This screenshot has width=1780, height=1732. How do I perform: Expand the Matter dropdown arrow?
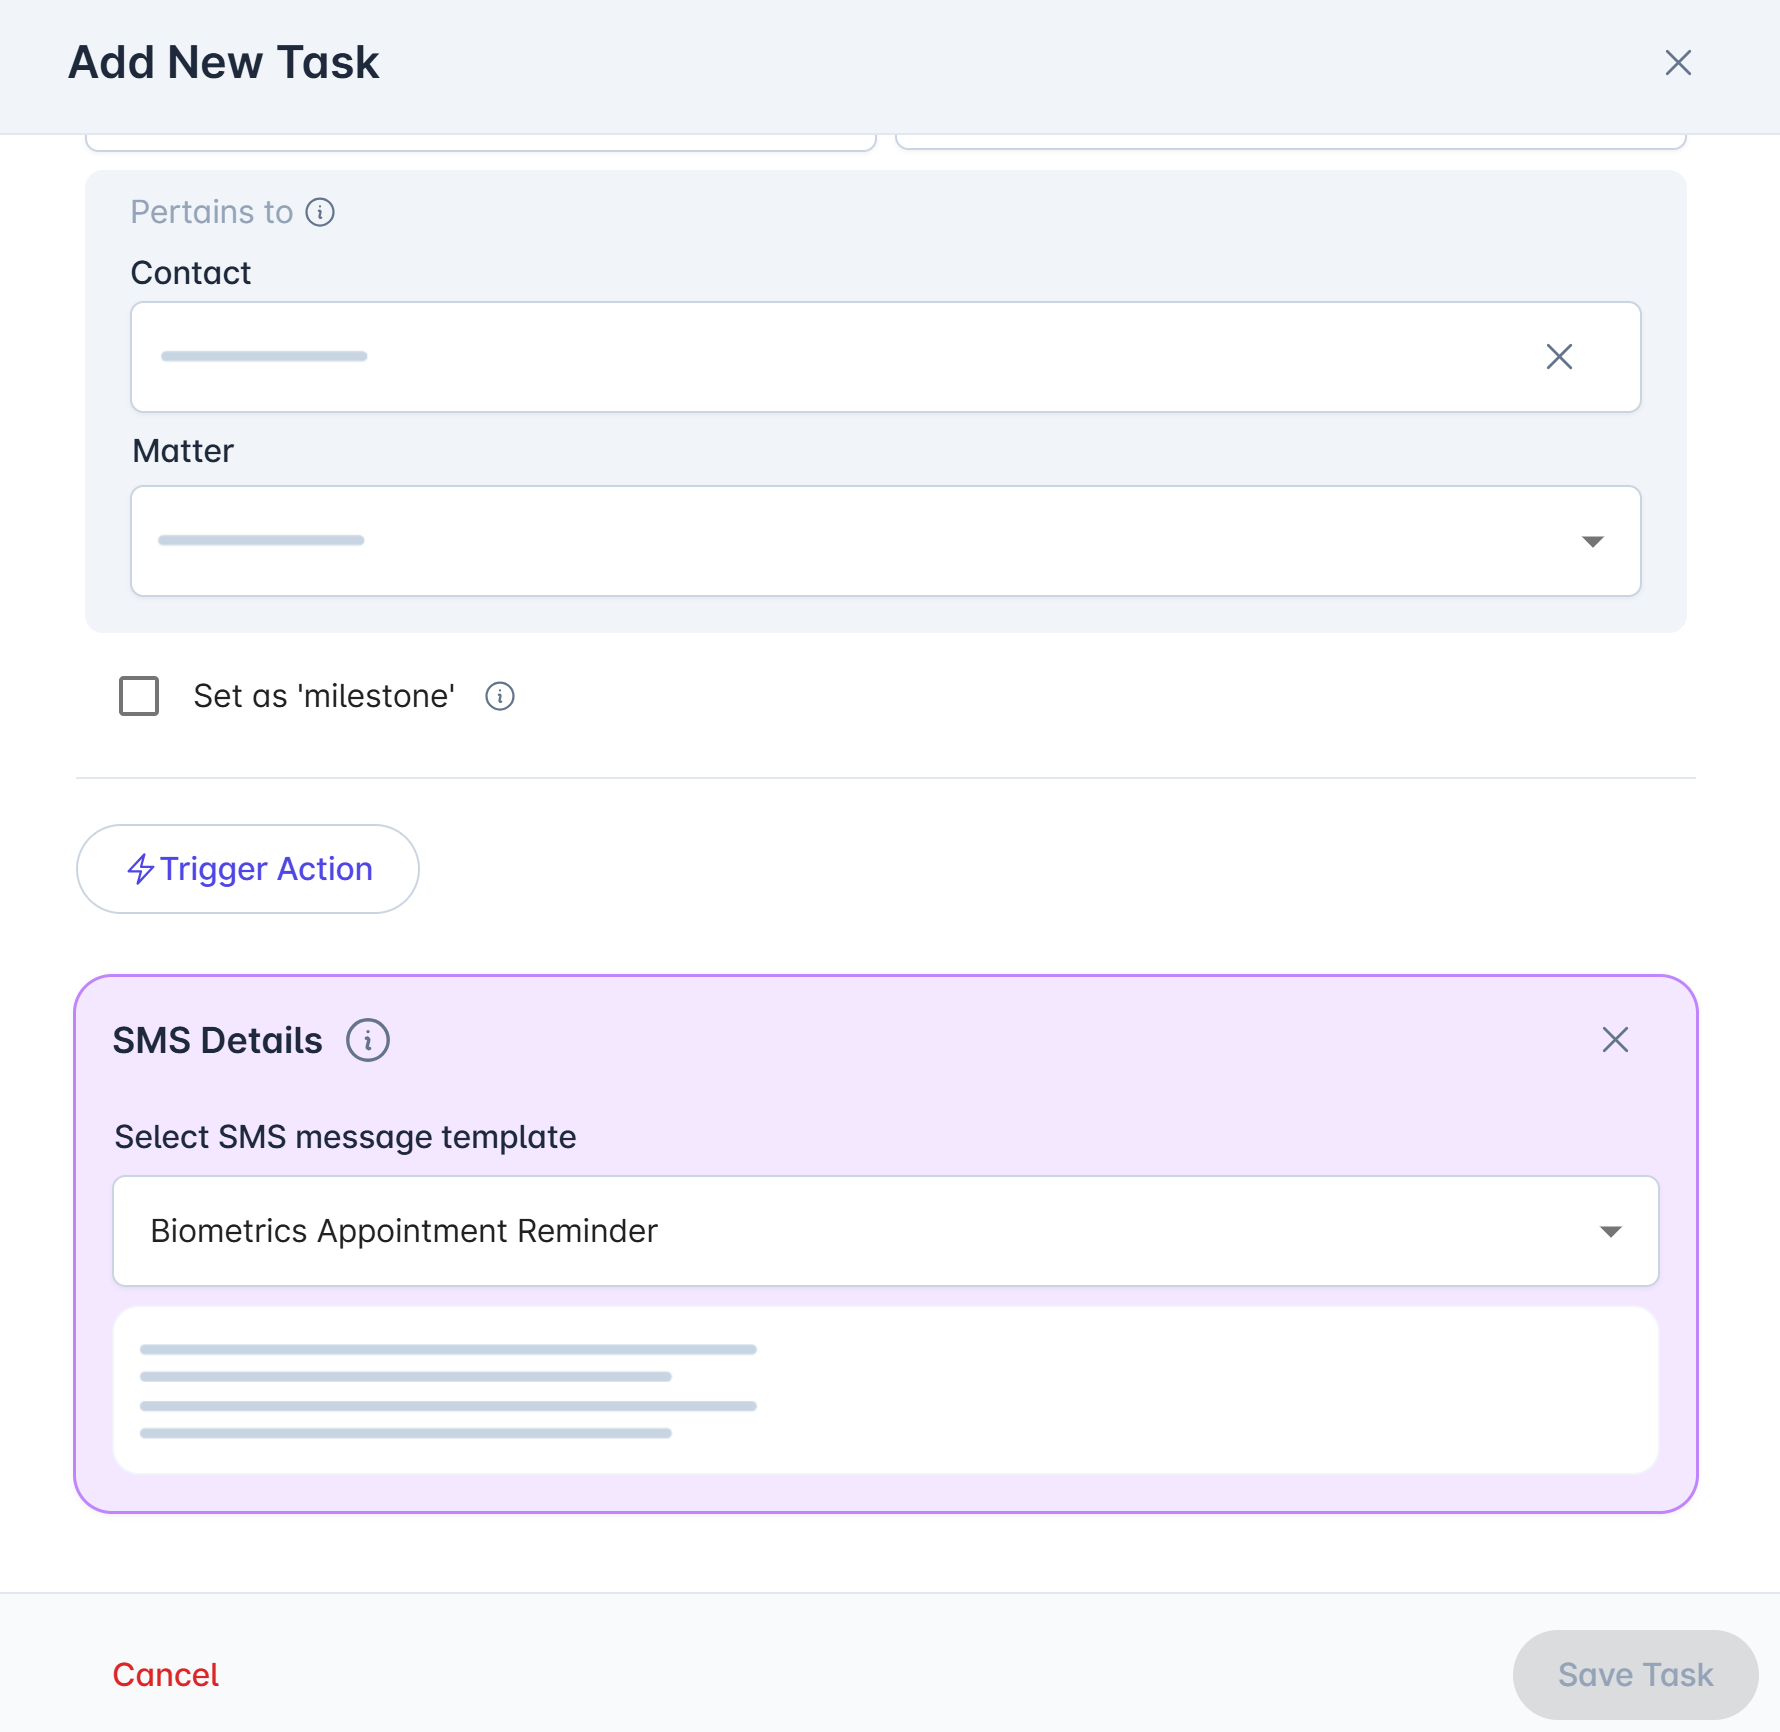pyautogui.click(x=1592, y=541)
